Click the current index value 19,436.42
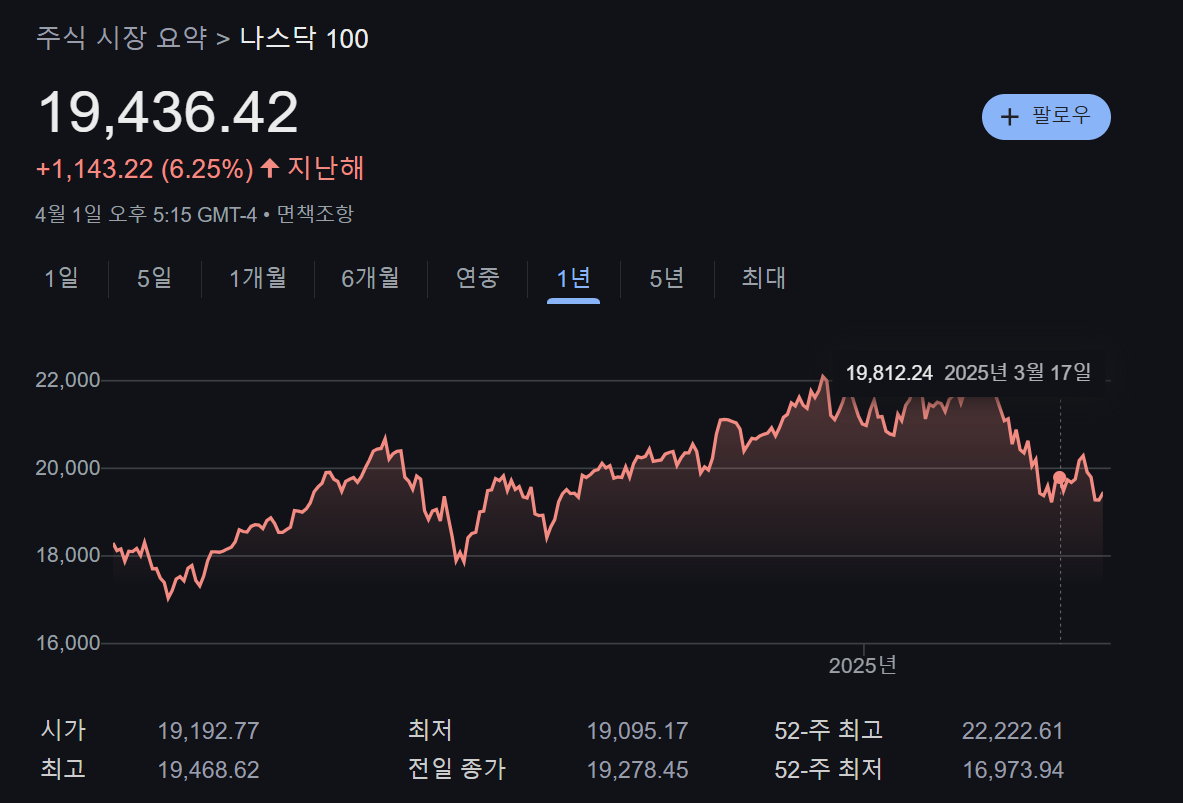The image size is (1183, 803). (x=168, y=112)
